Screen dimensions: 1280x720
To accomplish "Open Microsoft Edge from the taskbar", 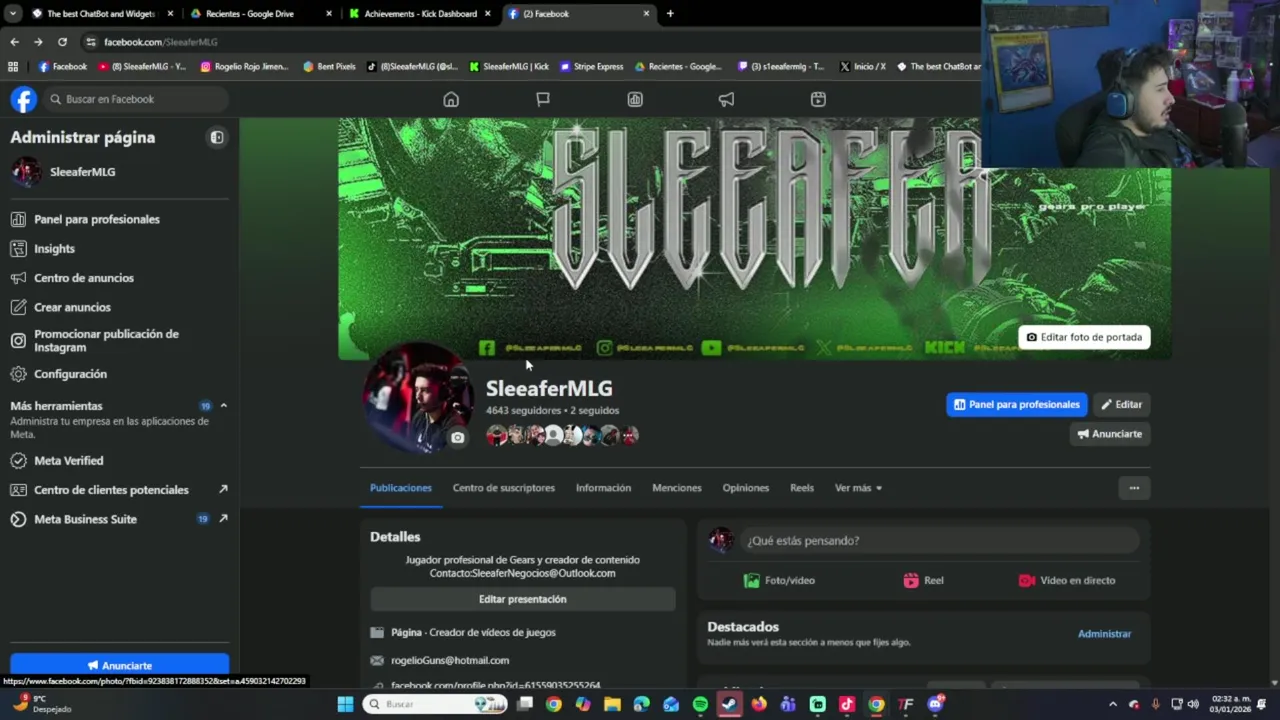I will (641, 704).
